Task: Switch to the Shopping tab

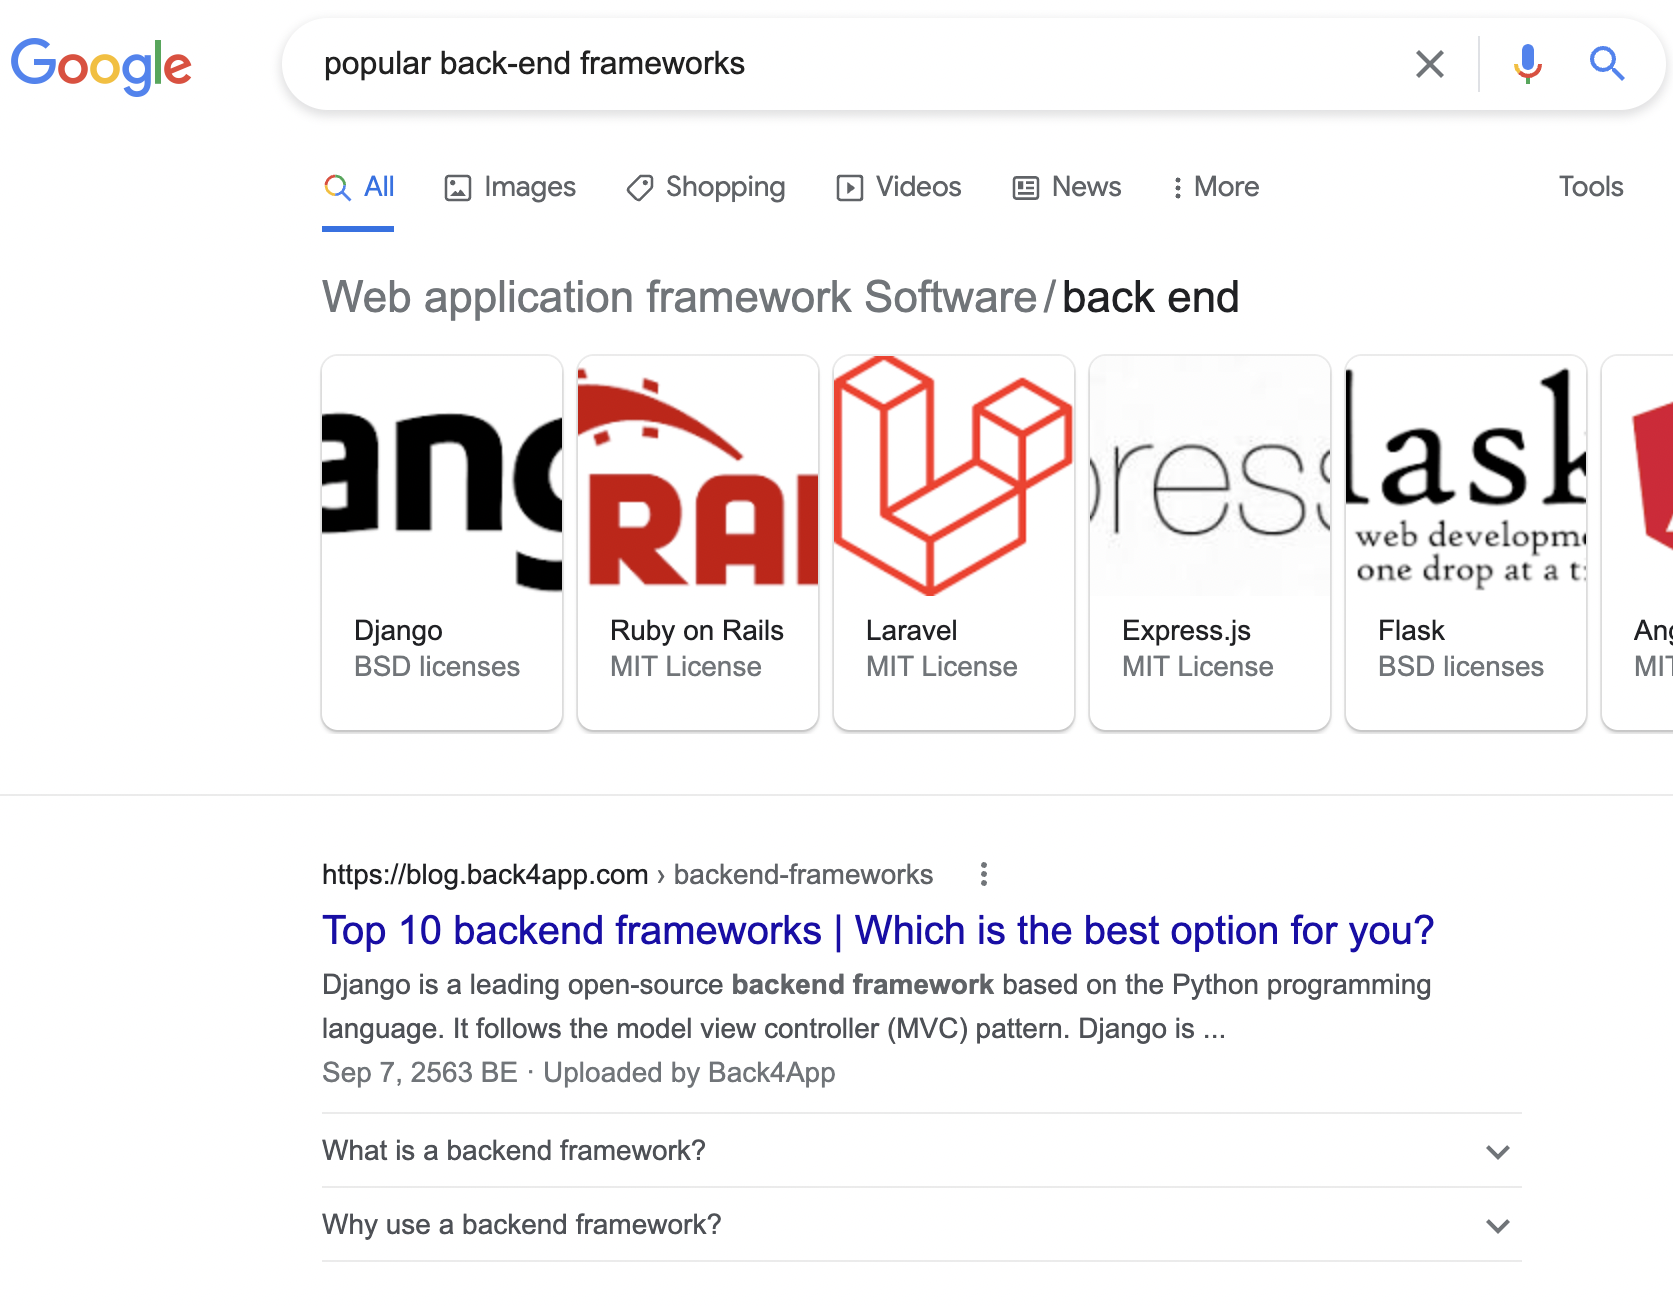Action: pyautogui.click(x=706, y=187)
